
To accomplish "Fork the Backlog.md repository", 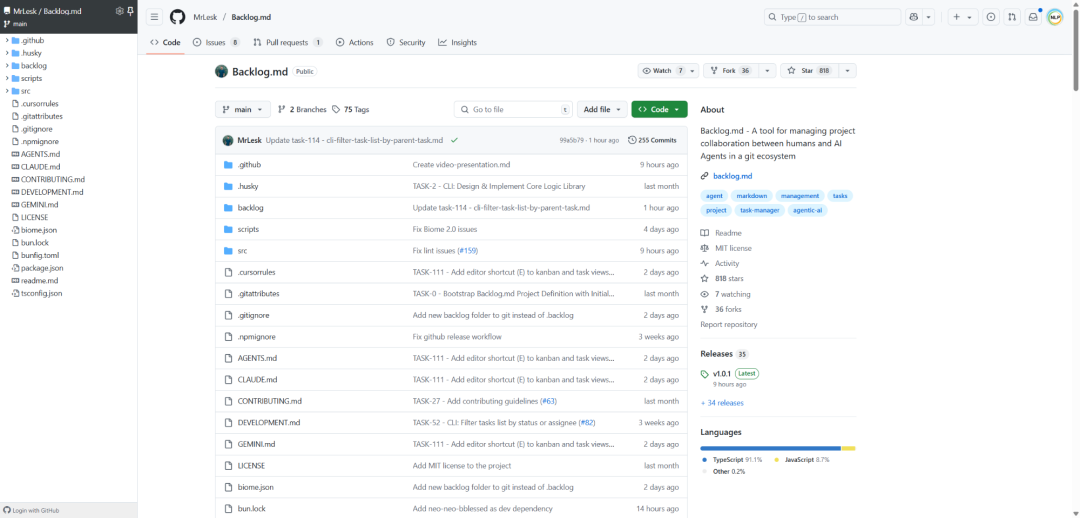I will pyautogui.click(x=730, y=70).
